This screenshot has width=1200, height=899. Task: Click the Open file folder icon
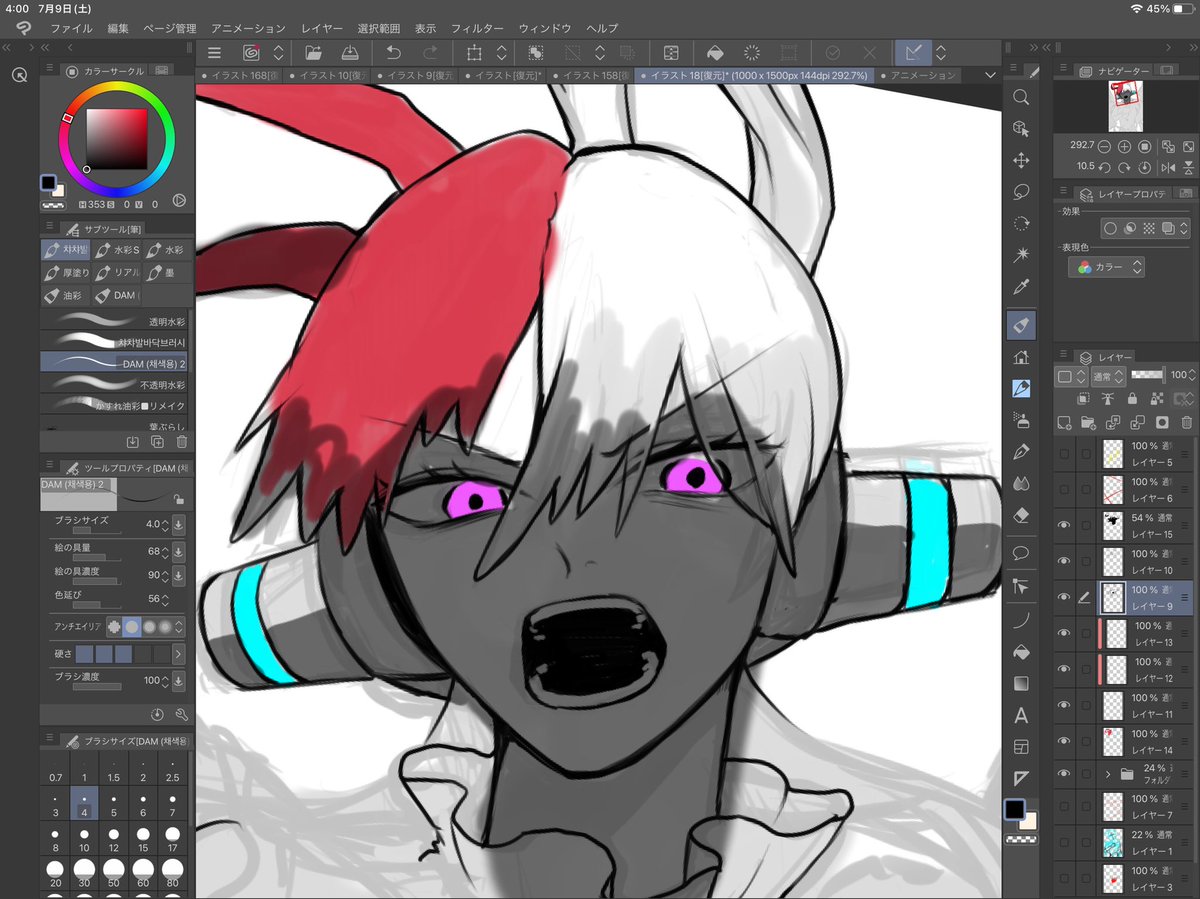point(313,53)
